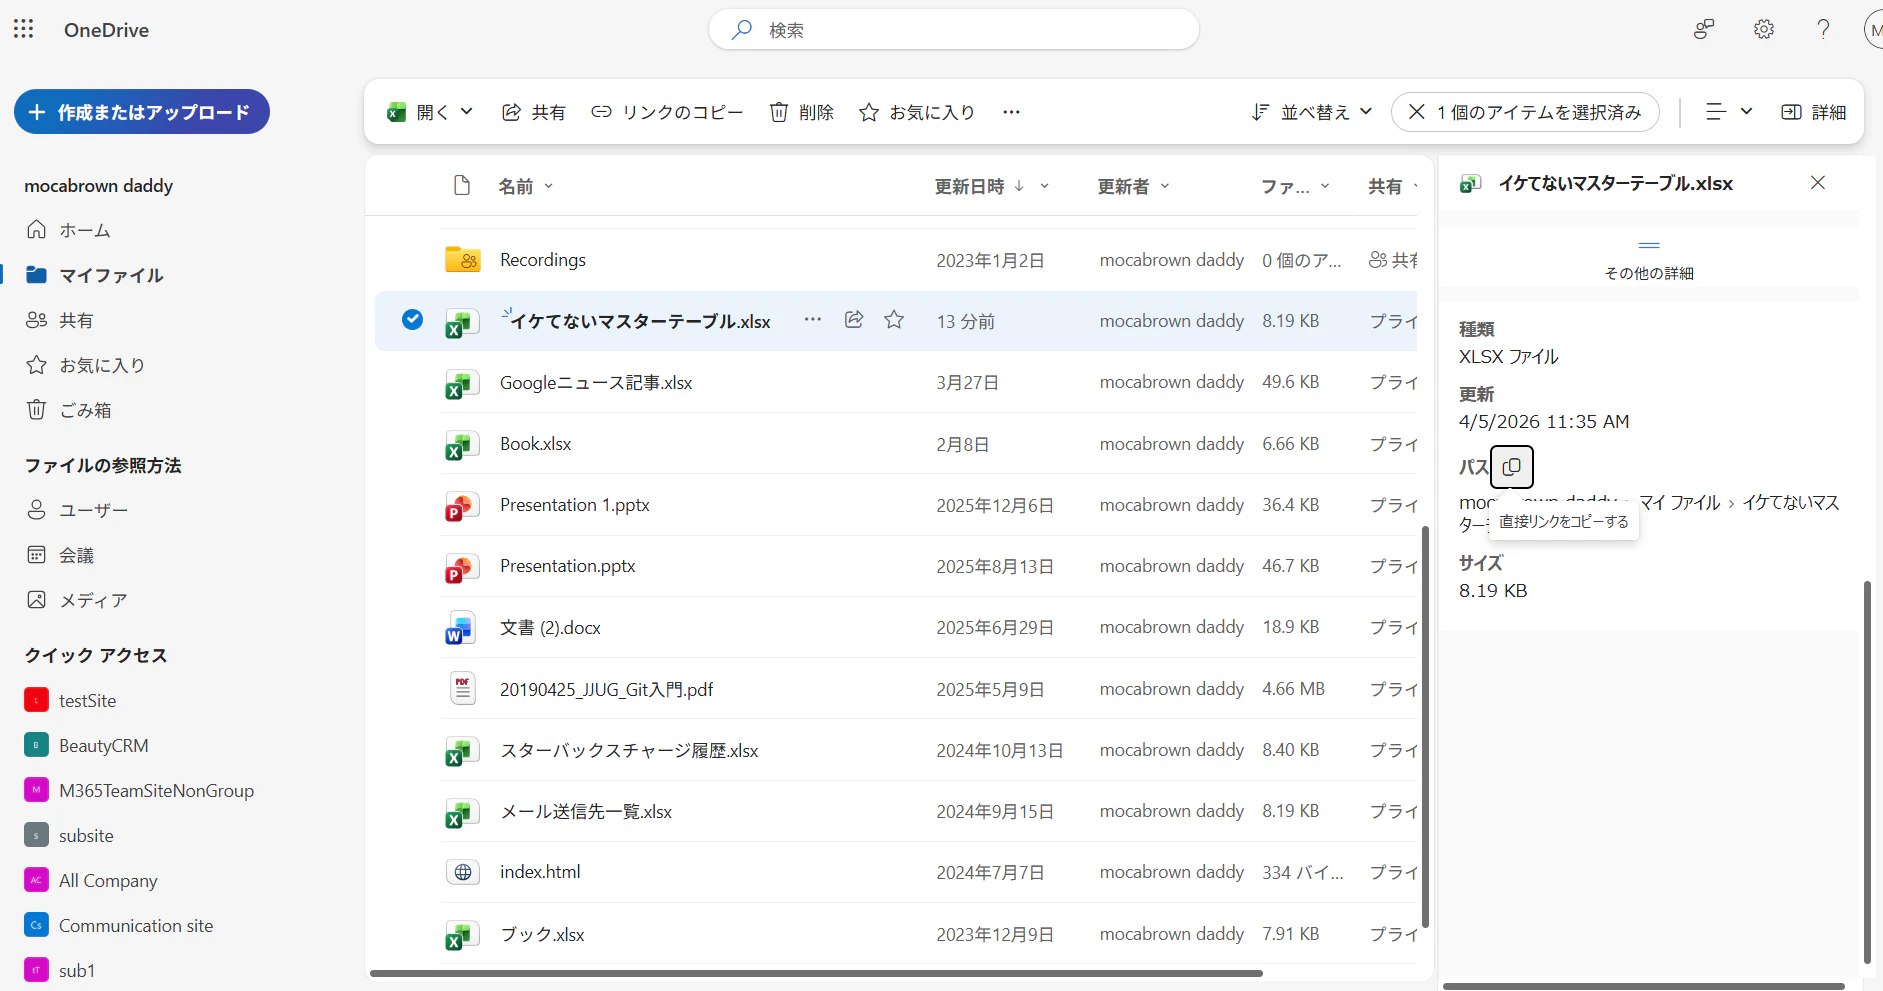Click the details pane vertical scrollbar
The image size is (1883, 991).
1866,772
